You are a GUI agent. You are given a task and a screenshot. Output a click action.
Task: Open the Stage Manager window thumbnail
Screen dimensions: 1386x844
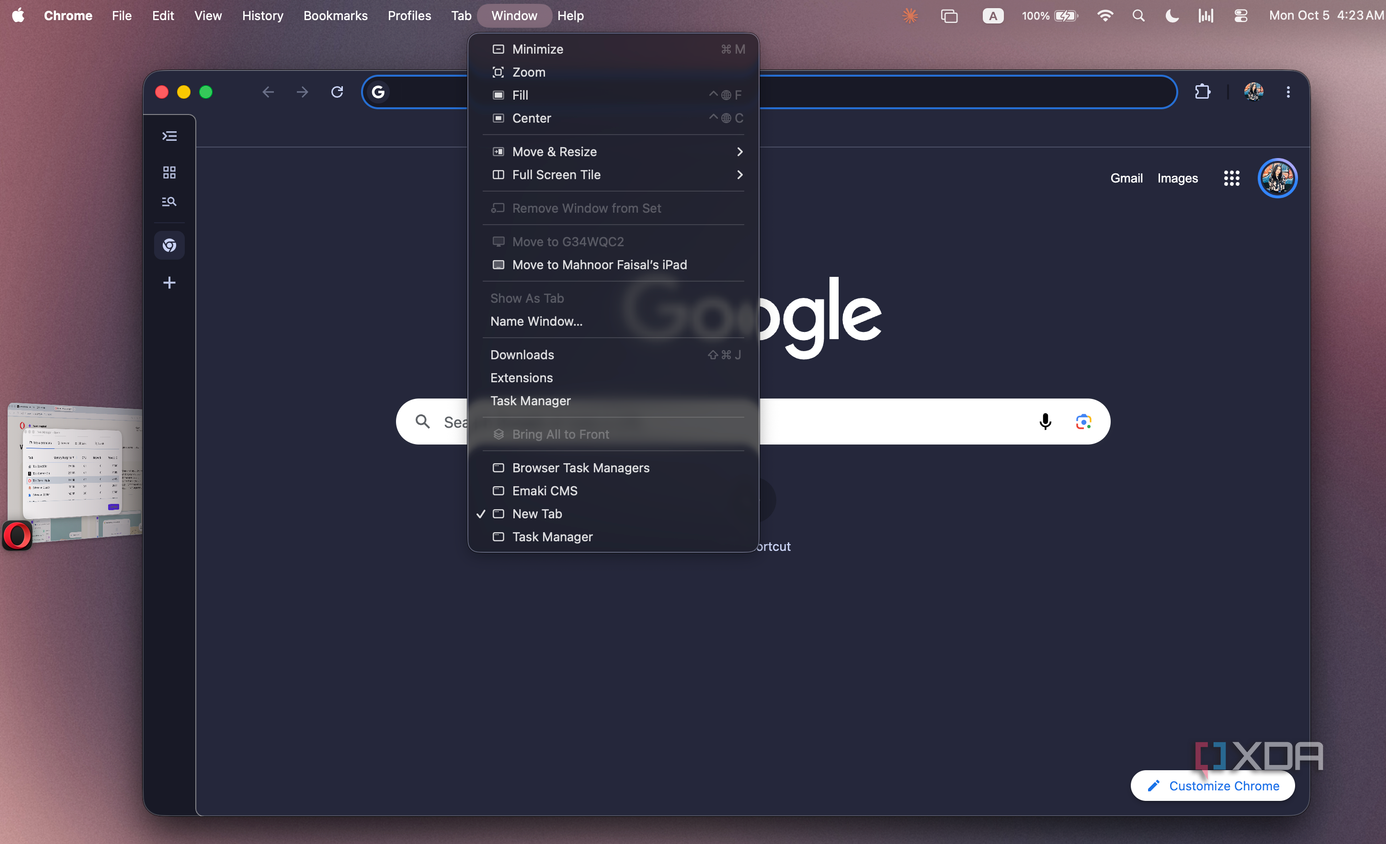75,472
